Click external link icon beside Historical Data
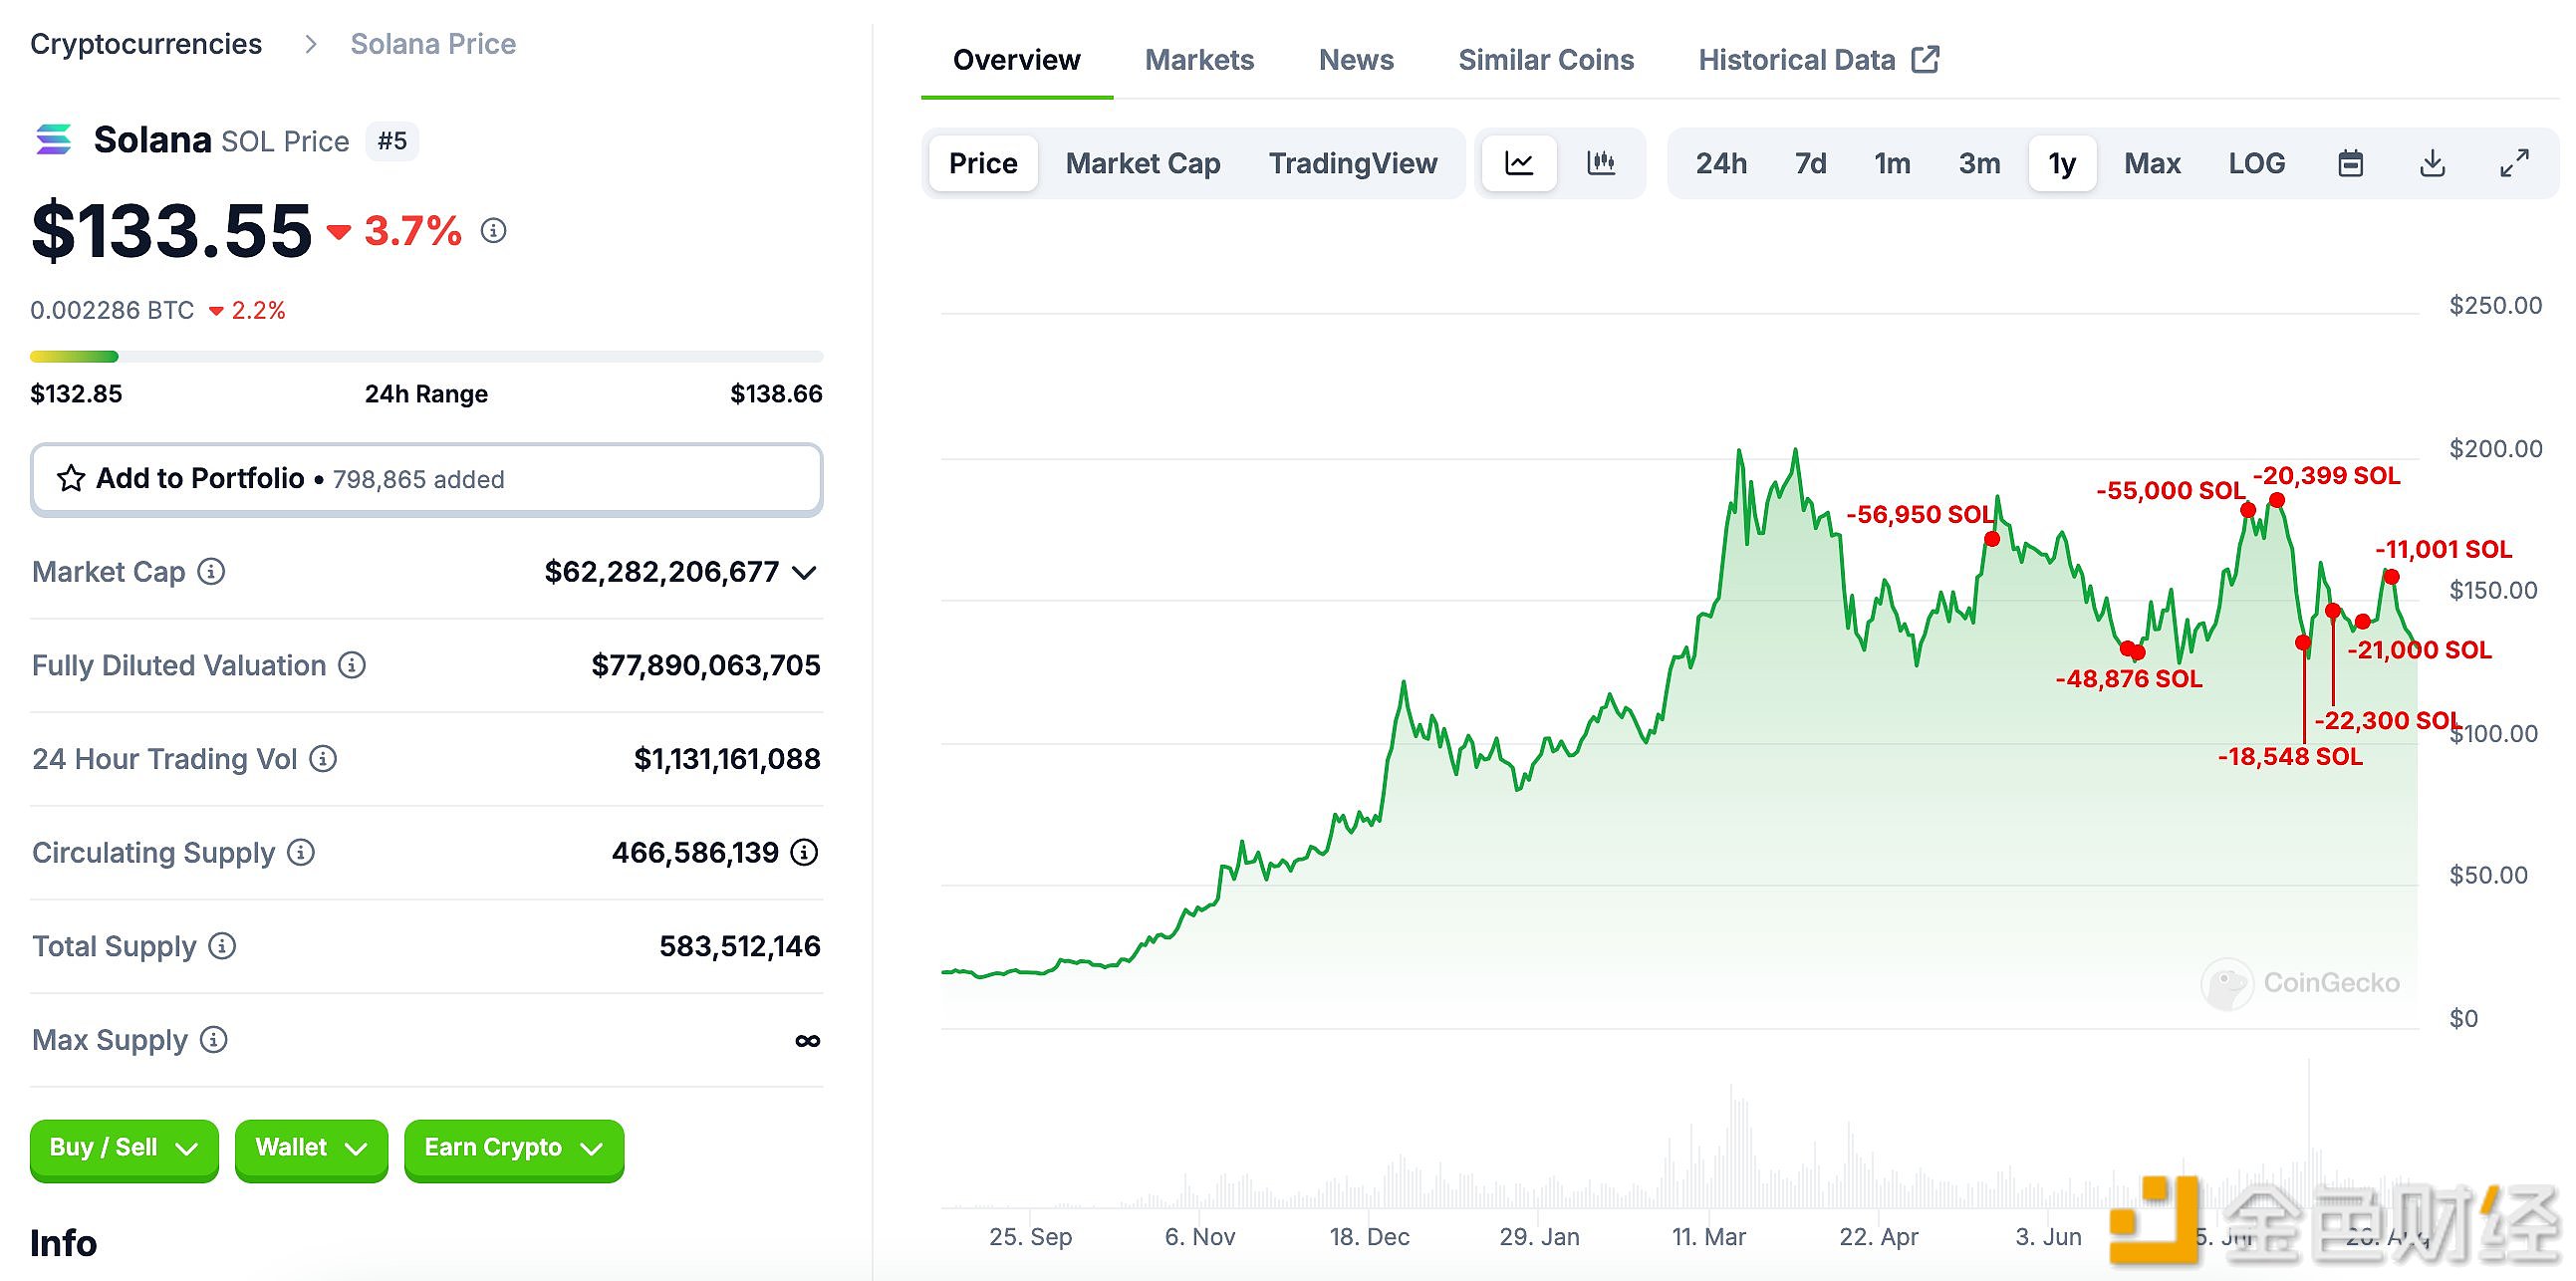Viewport: 2576px width, 1281px height. pos(1926,60)
